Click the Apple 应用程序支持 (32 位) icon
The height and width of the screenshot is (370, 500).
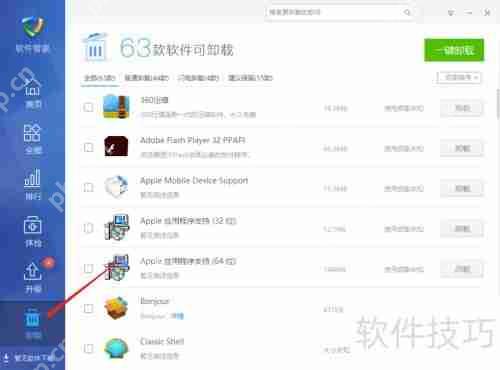tap(117, 227)
